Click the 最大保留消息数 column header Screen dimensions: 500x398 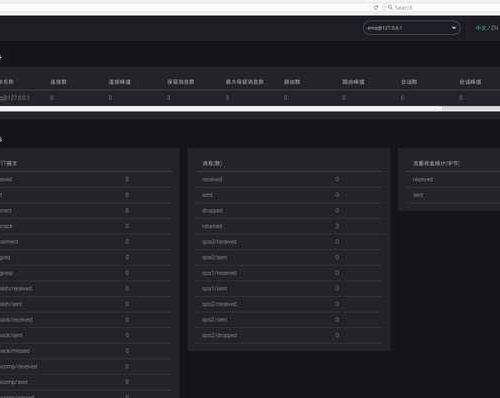[x=245, y=82]
